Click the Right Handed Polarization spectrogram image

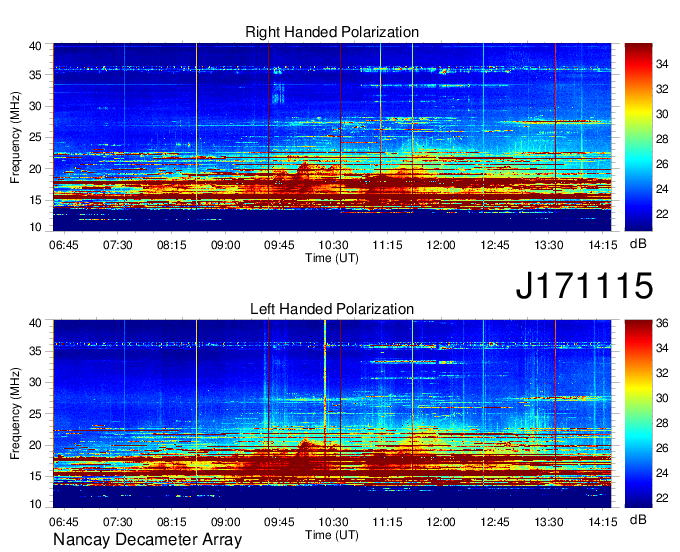(332, 137)
